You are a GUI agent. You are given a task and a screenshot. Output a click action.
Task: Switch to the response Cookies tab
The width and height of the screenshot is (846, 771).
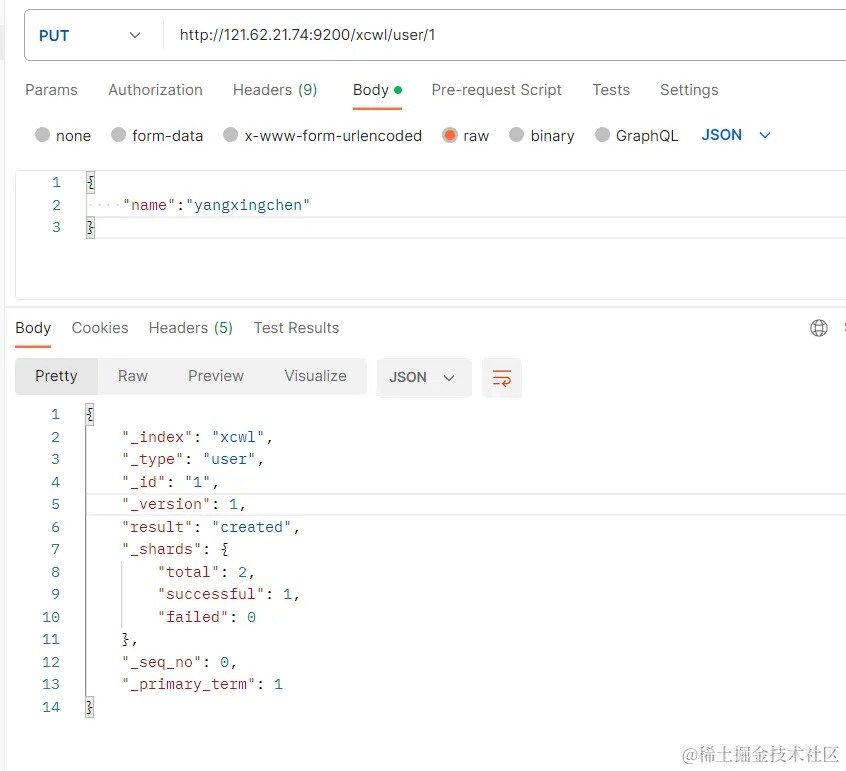click(100, 328)
